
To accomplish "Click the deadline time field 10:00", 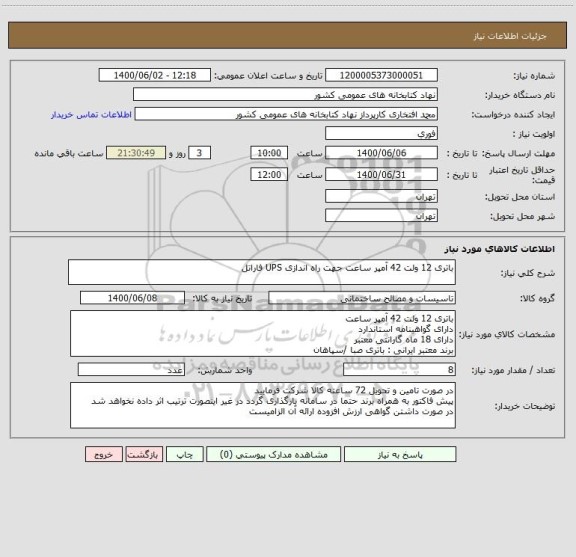I will [269, 153].
